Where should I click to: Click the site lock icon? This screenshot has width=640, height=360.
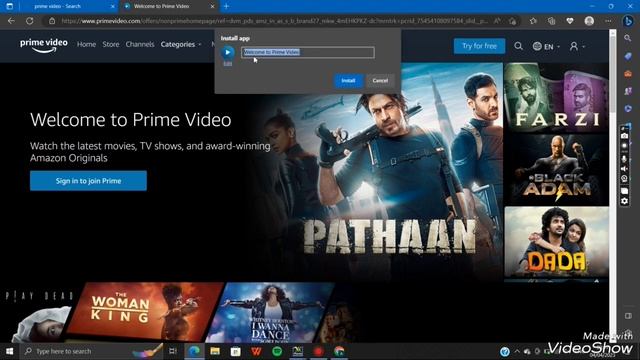[x=52, y=21]
